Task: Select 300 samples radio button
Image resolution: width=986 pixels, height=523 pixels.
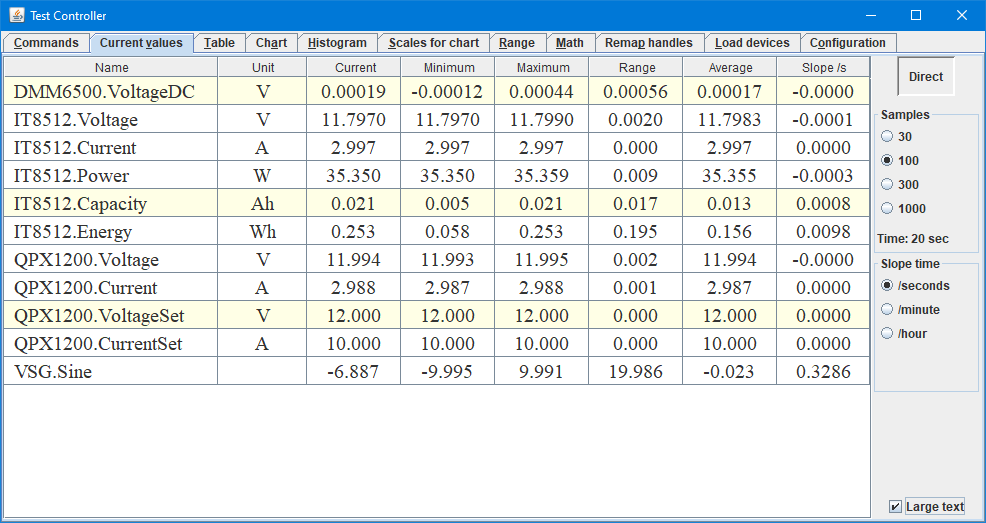Action: click(x=887, y=184)
